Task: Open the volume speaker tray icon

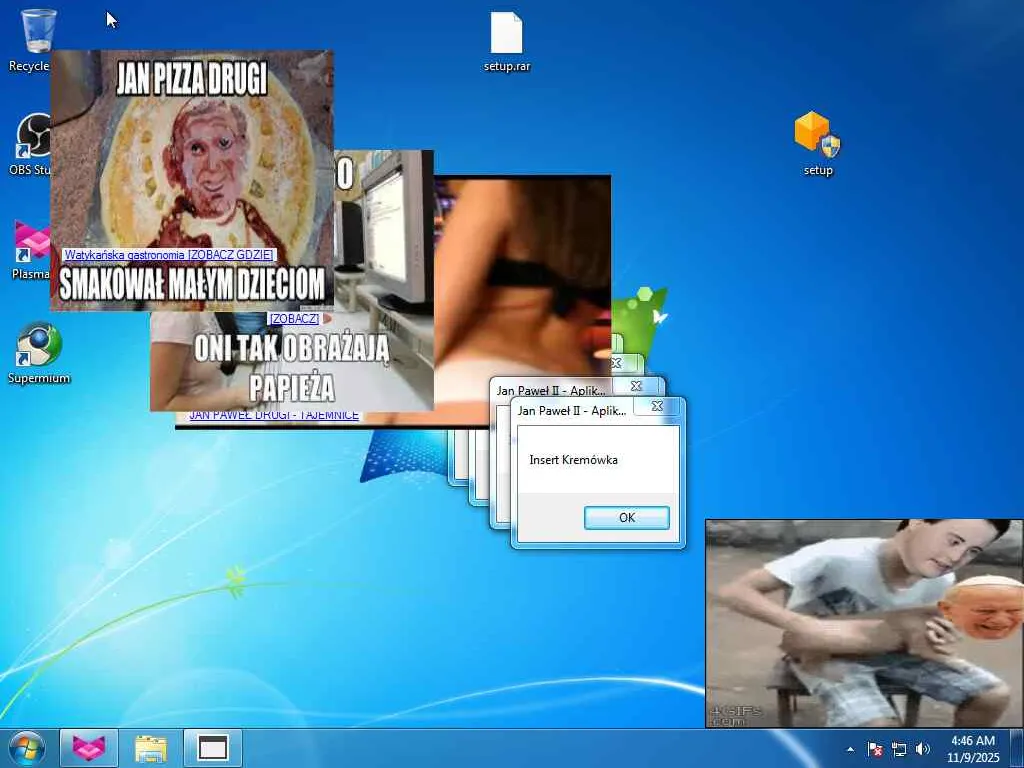Action: point(922,749)
